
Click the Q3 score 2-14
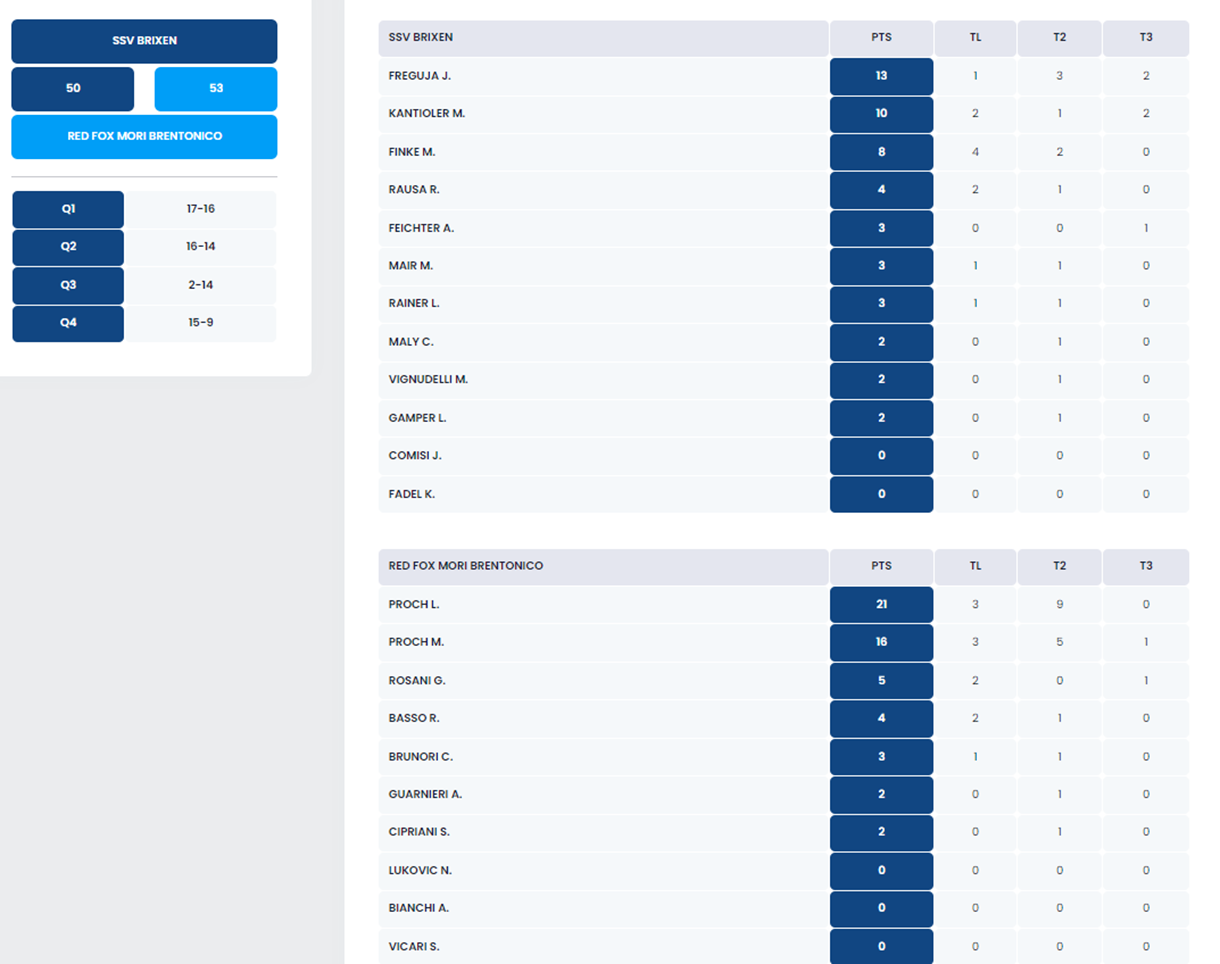point(200,285)
